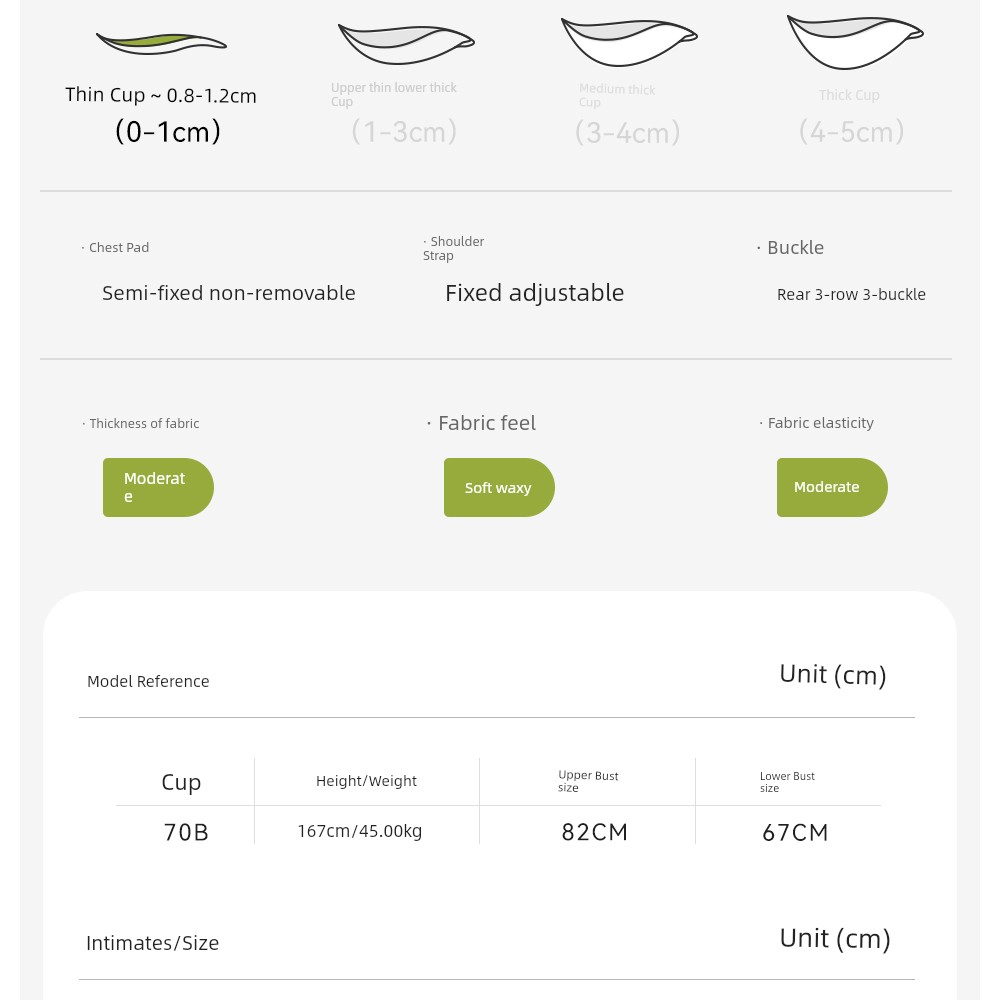This screenshot has height=1000, width=1000.
Task: Select the (0-1cm) thickness label
Action: tap(168, 132)
